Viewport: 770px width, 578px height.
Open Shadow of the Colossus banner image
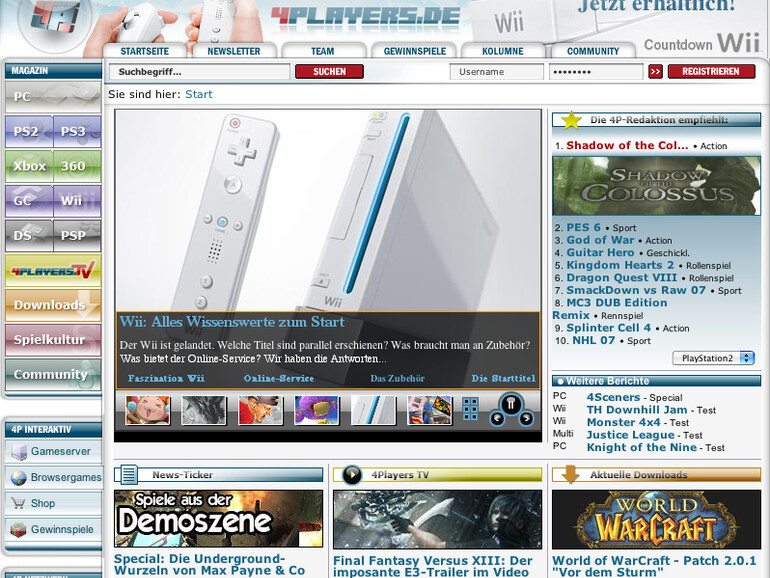657,186
